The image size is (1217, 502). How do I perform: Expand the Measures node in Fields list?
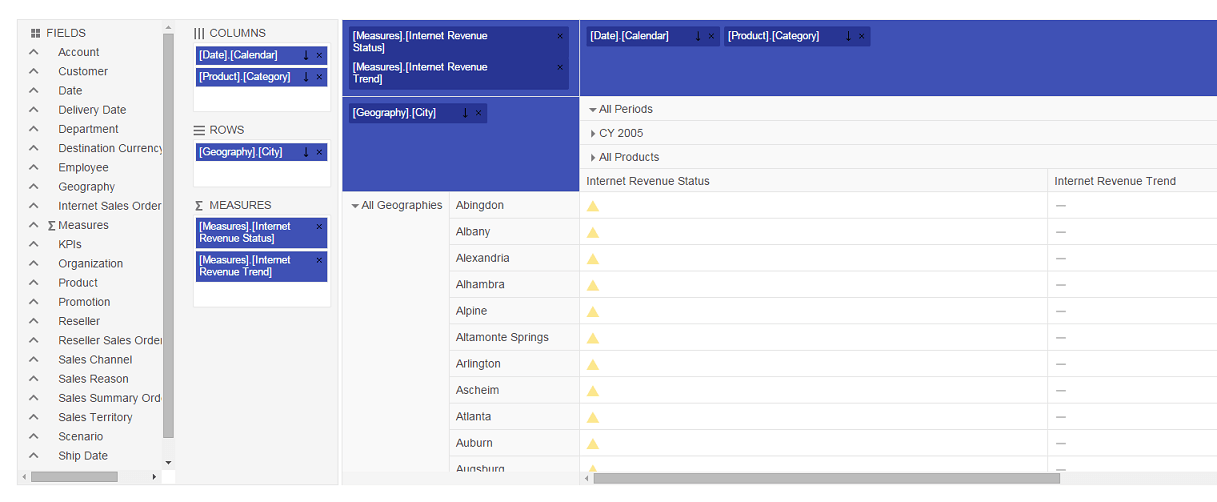[x=34, y=226]
